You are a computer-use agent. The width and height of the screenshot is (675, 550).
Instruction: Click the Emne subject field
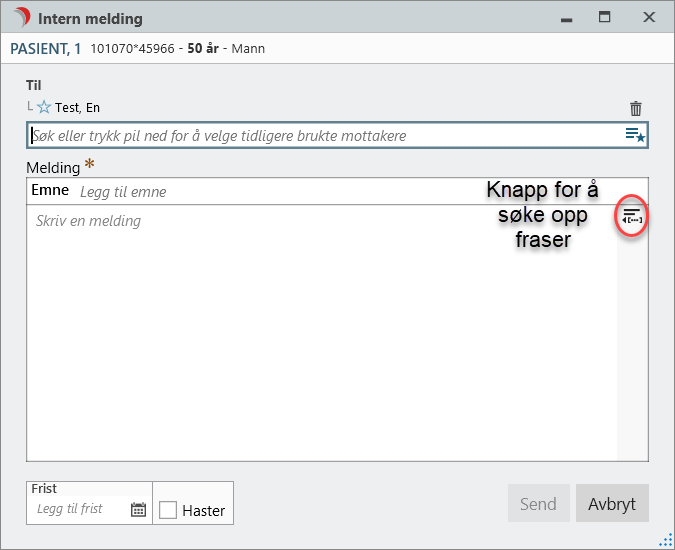(x=270, y=191)
